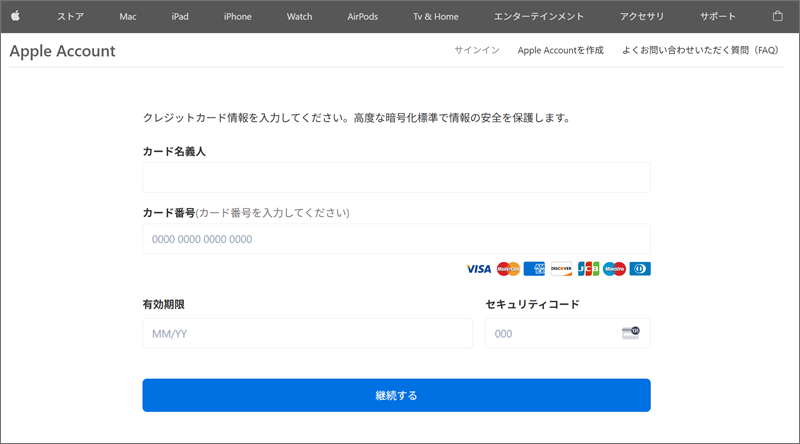Click the Apple logo icon
The width and height of the screenshot is (800, 444).
point(15,16)
